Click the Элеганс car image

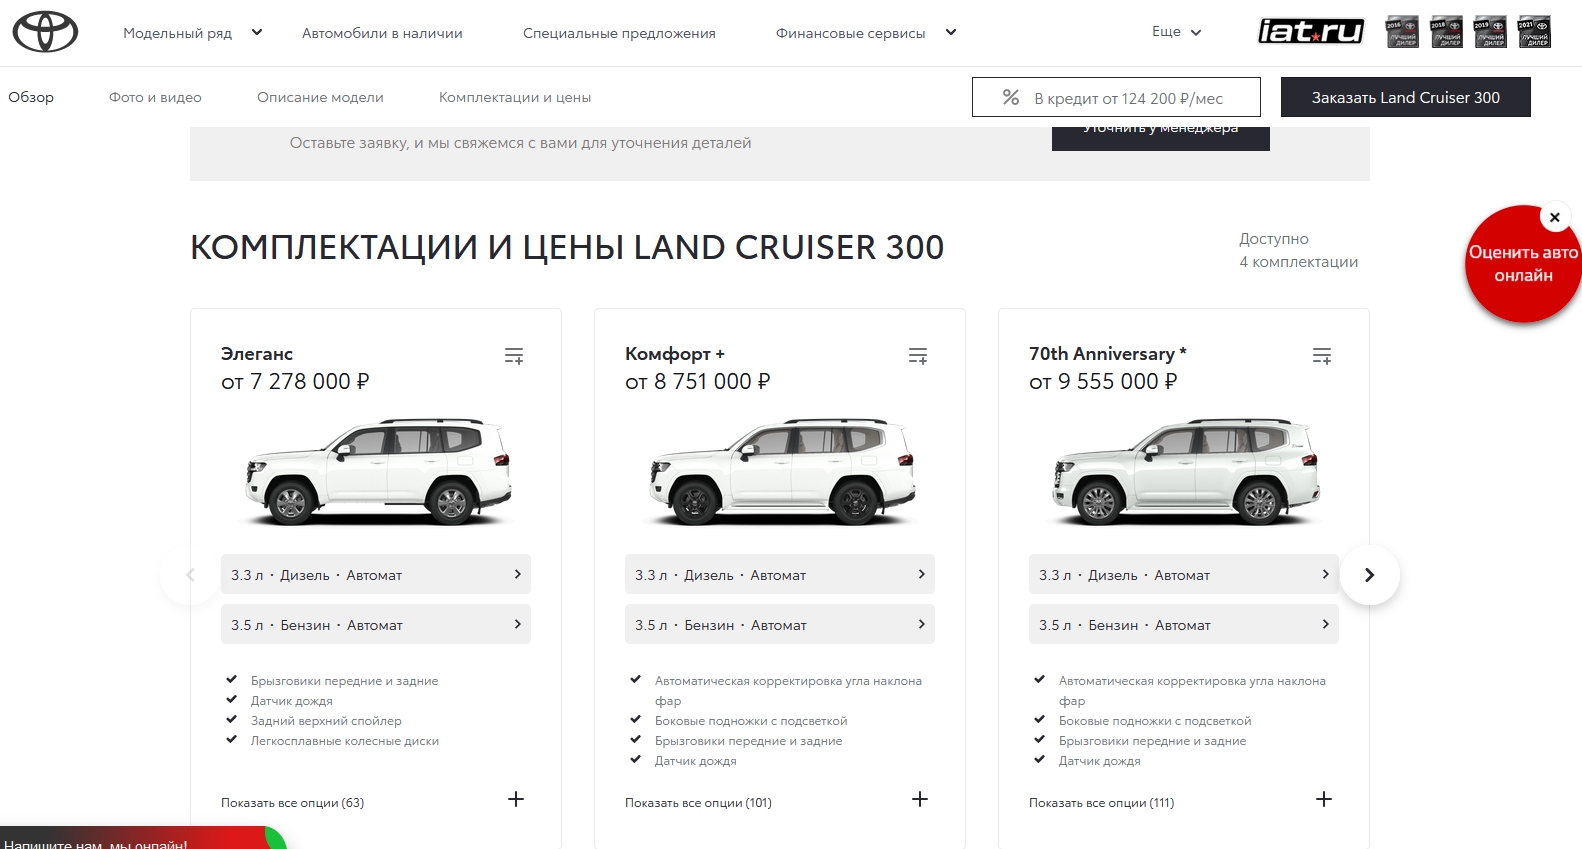[378, 471]
